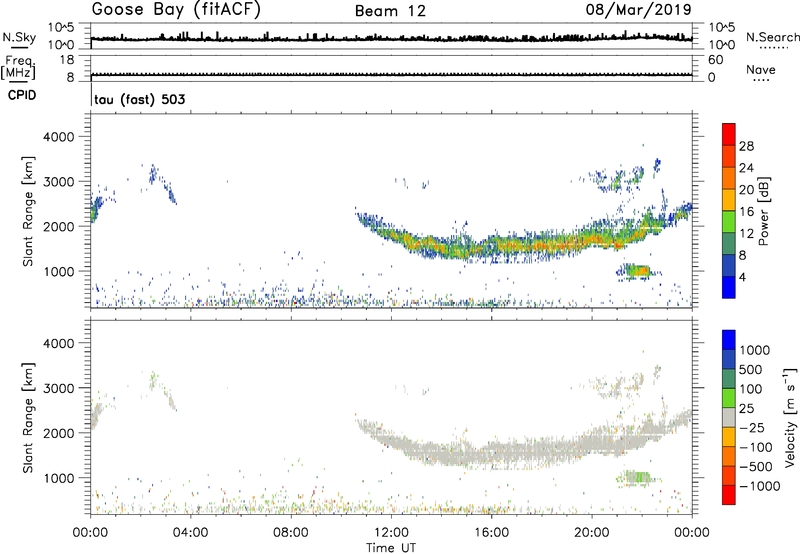The image size is (800, 554).
Task: Click the "Power [dB]" color bar title
Action: (763, 211)
